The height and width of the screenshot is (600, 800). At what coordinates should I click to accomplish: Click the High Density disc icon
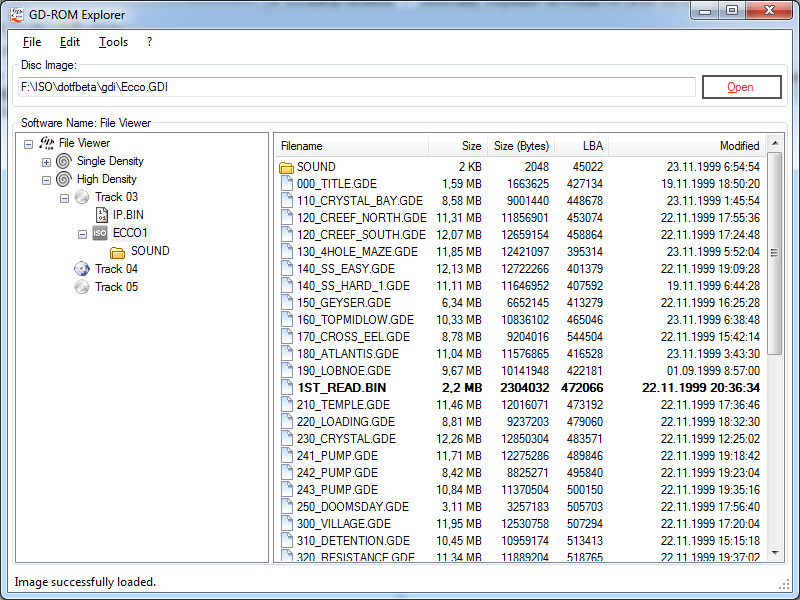click(64, 179)
